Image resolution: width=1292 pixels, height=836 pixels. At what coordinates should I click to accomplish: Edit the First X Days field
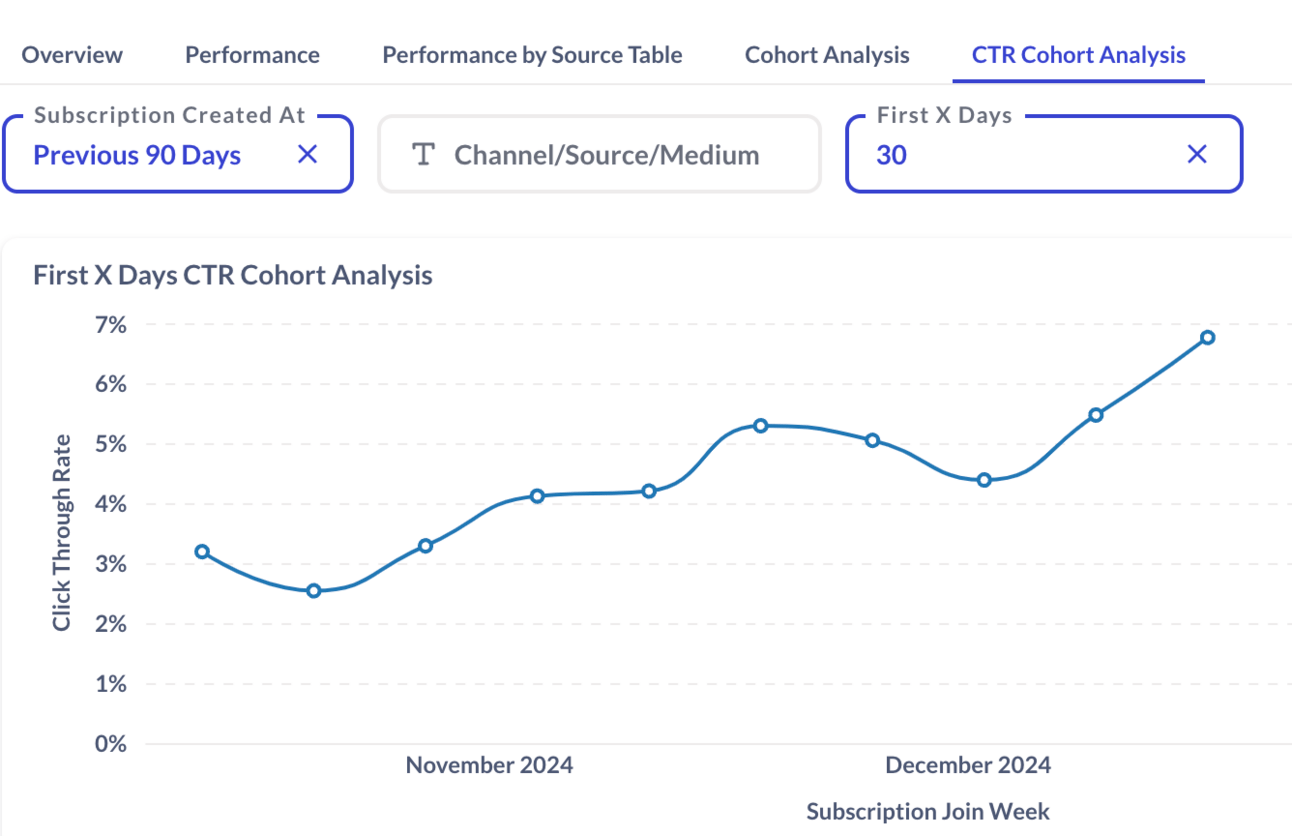[1044, 154]
